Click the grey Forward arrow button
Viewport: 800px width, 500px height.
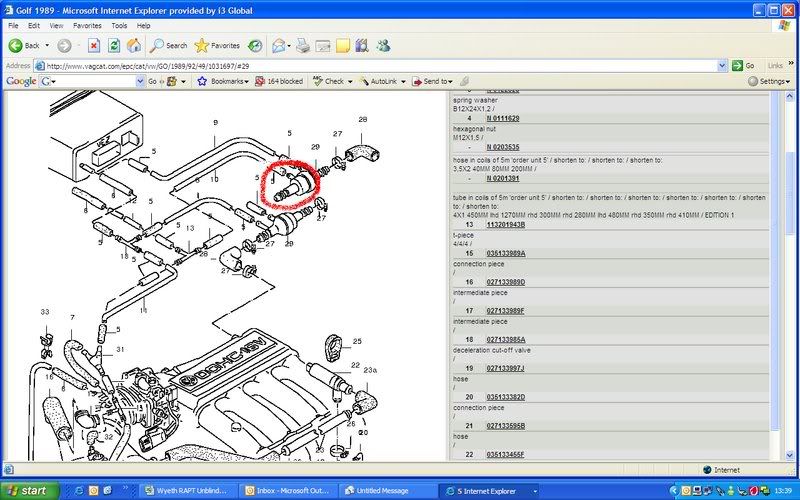pos(64,45)
